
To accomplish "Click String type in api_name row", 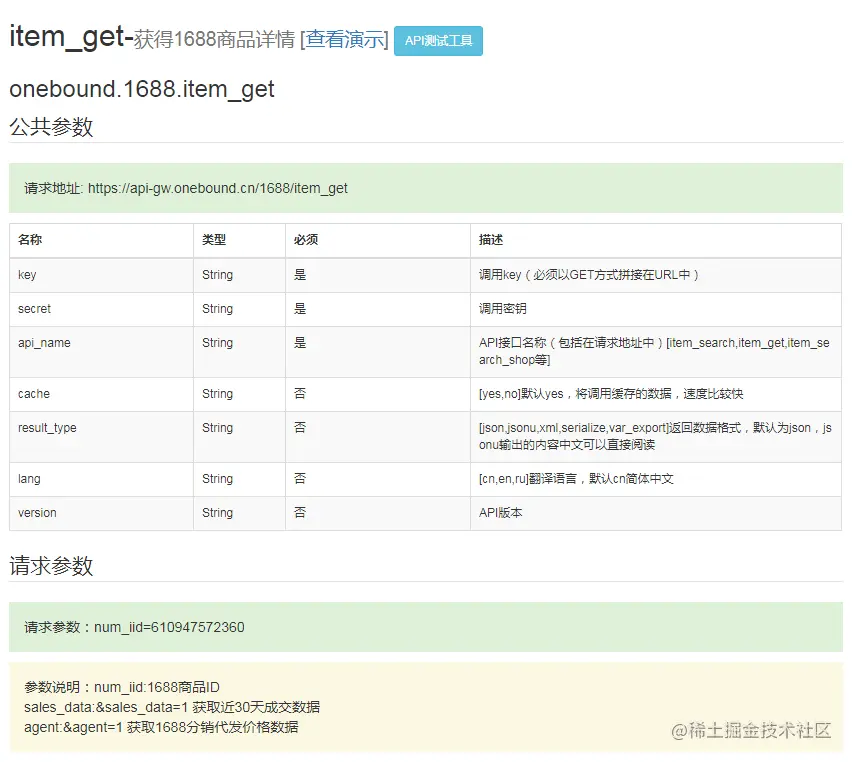I will point(218,343).
